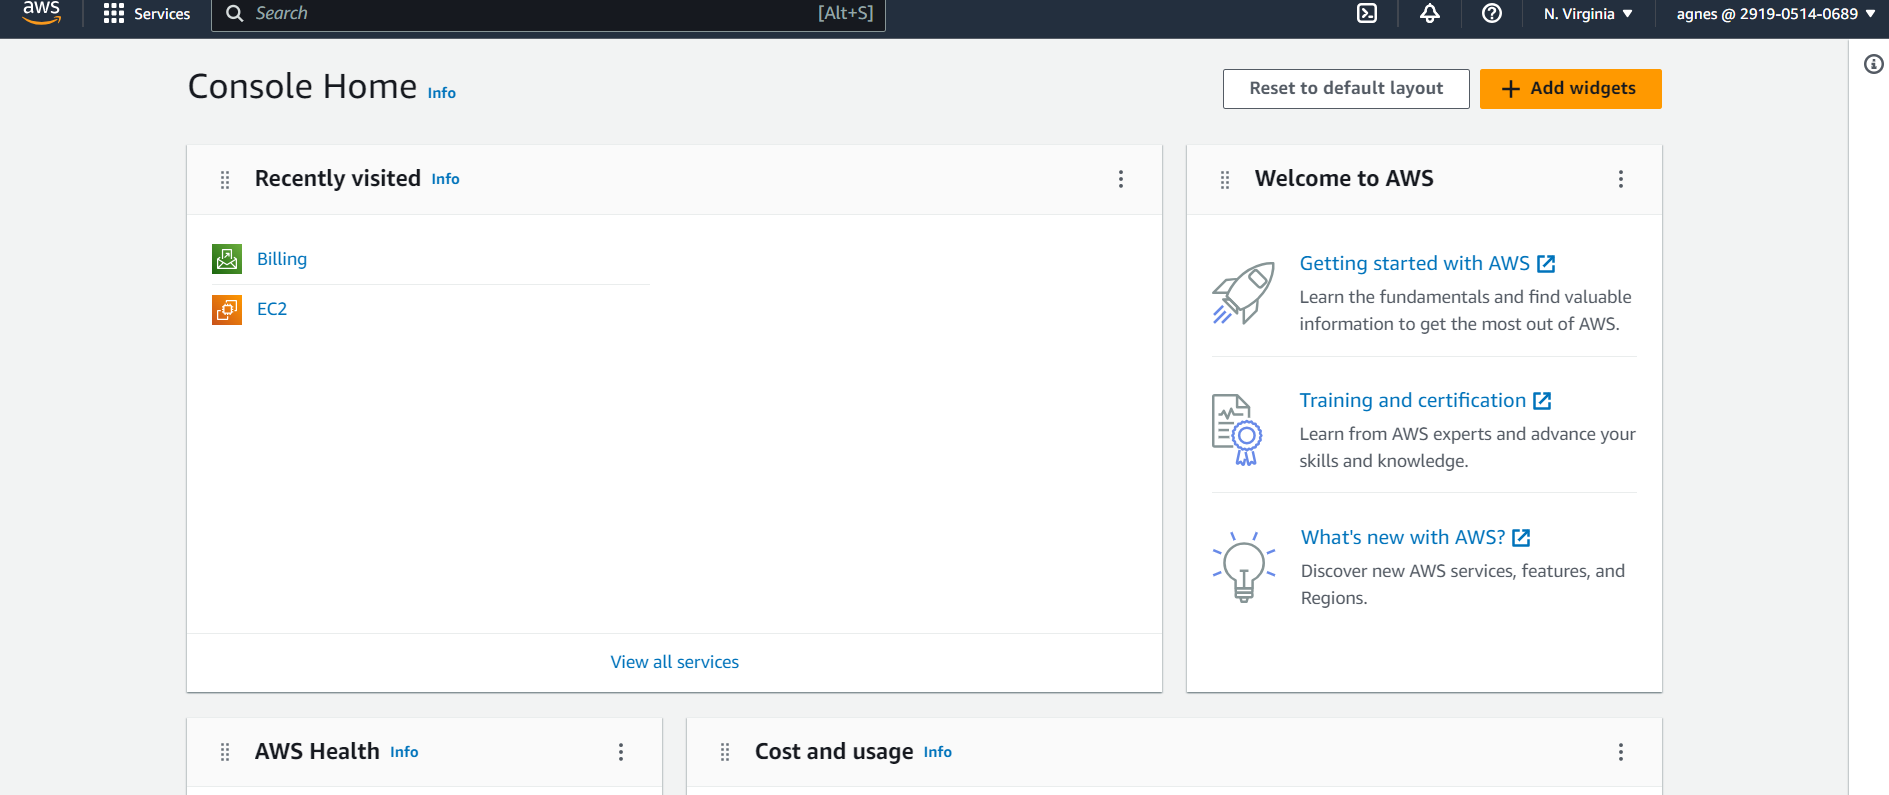Open the help question mark icon
This screenshot has width=1889, height=795.
(1492, 13)
